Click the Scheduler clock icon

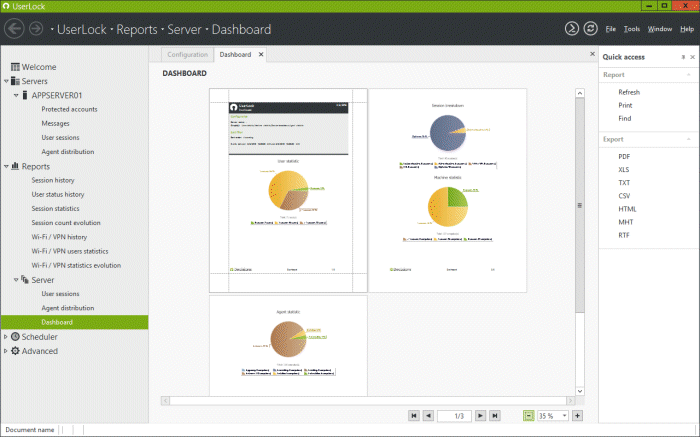15,337
